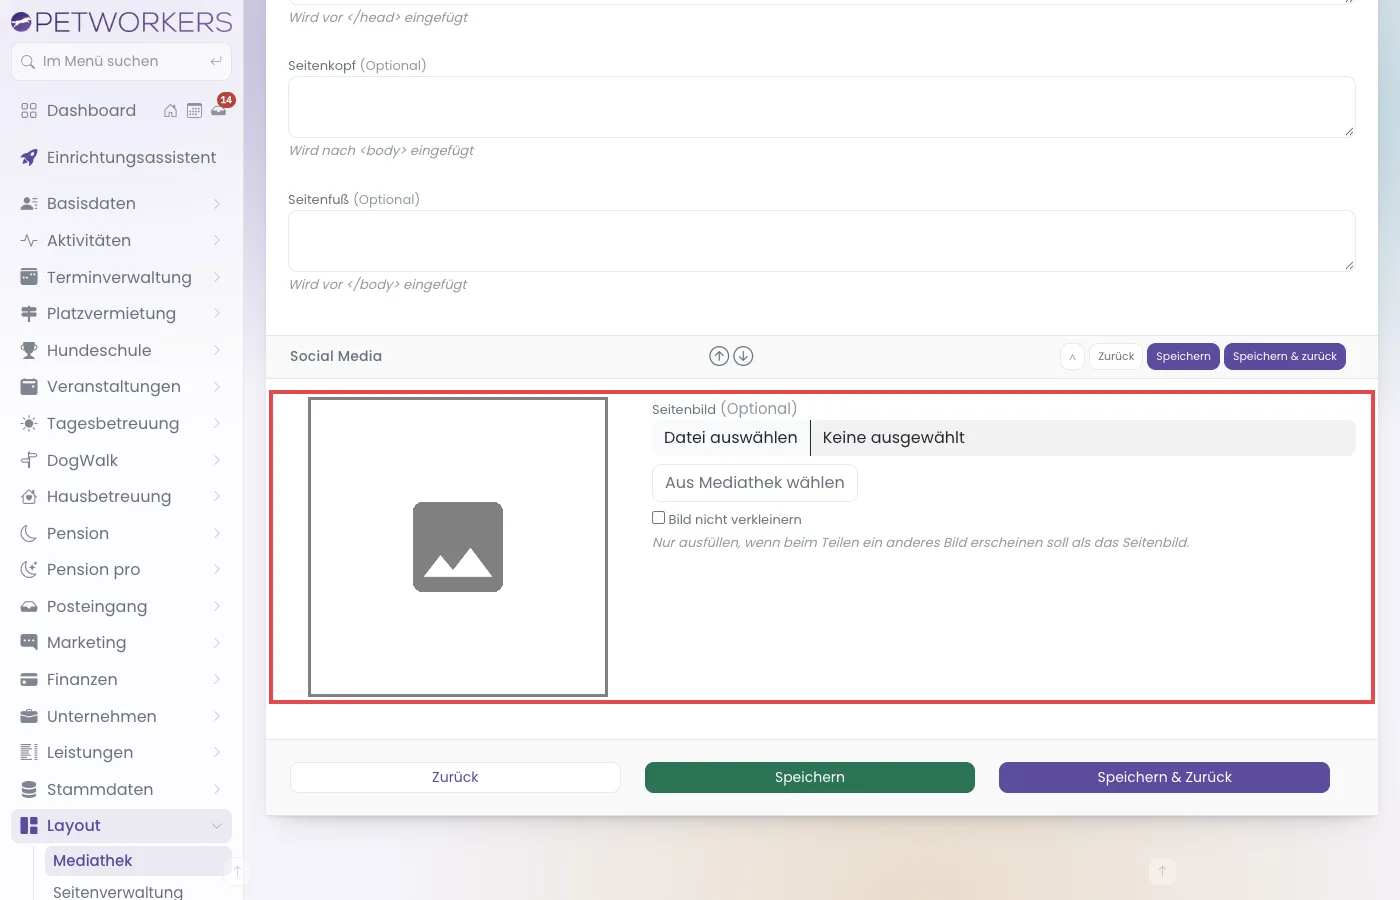Screen dimensions: 1400x900
Task: Focus the Seitenkopf text area
Action: click(822, 107)
